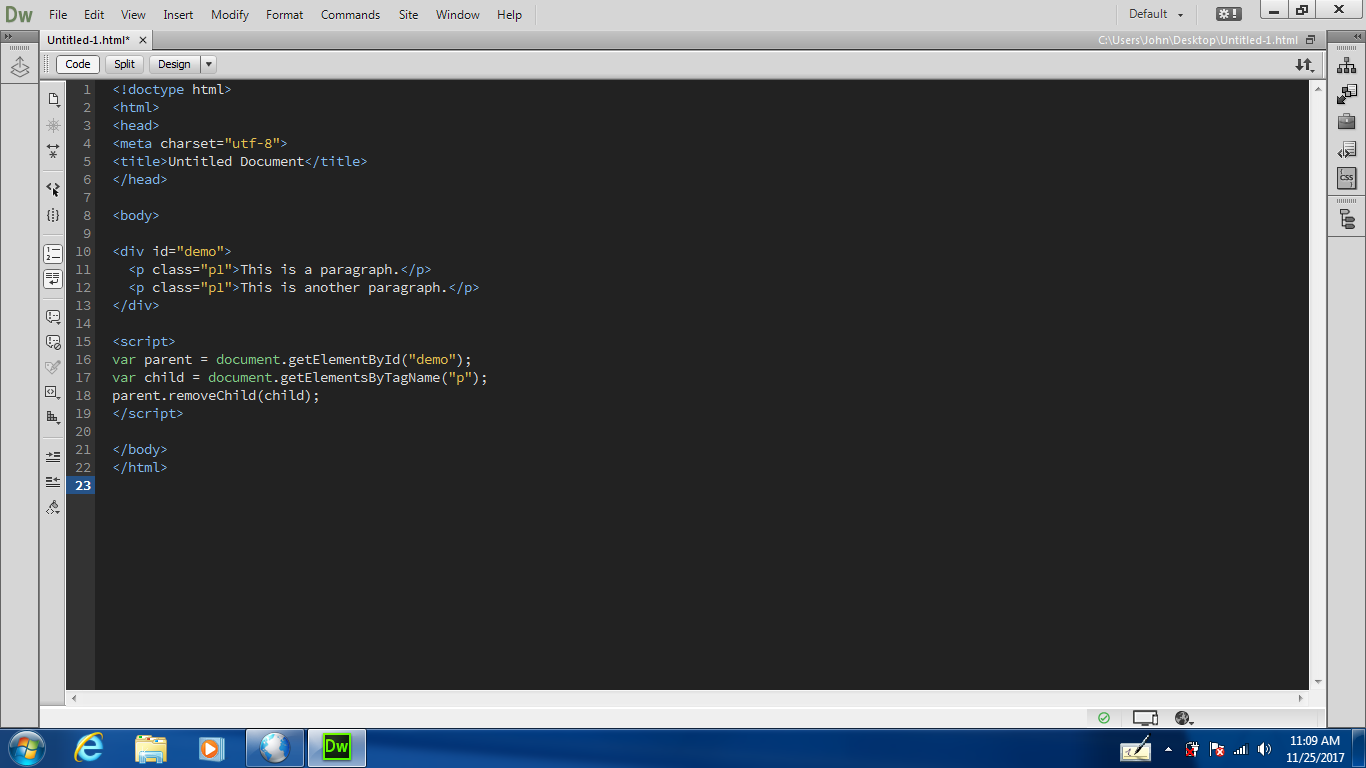Image resolution: width=1366 pixels, height=768 pixels.
Task: Expand the Design view mode dropdown arrow
Action: pos(209,64)
